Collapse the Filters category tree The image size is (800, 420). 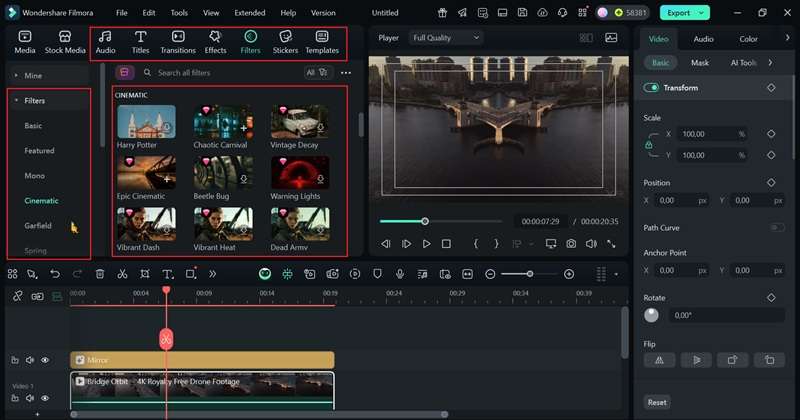[x=16, y=101]
